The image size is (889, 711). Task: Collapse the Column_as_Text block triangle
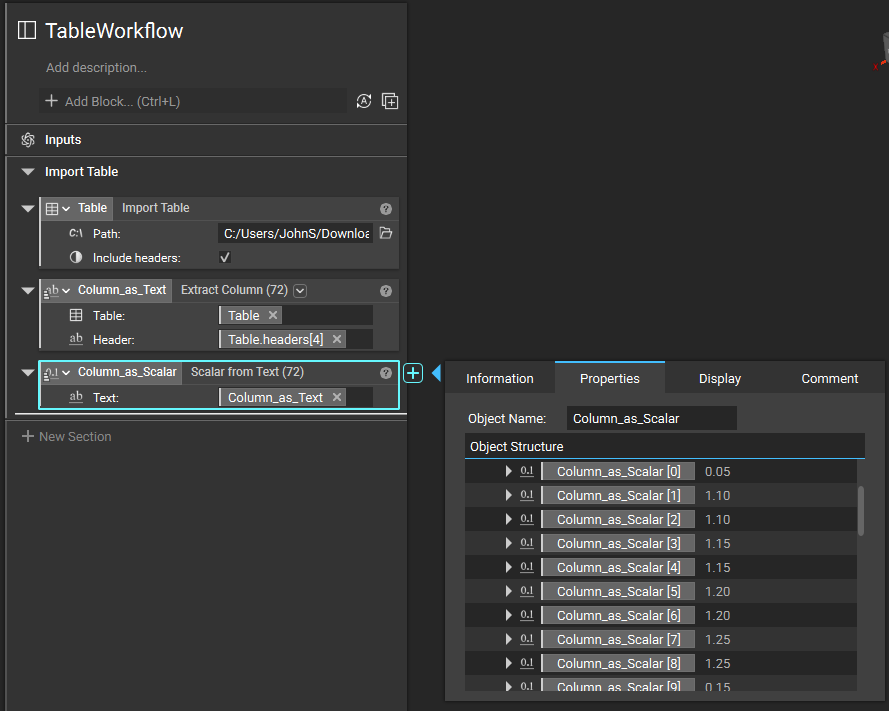[x=28, y=290]
